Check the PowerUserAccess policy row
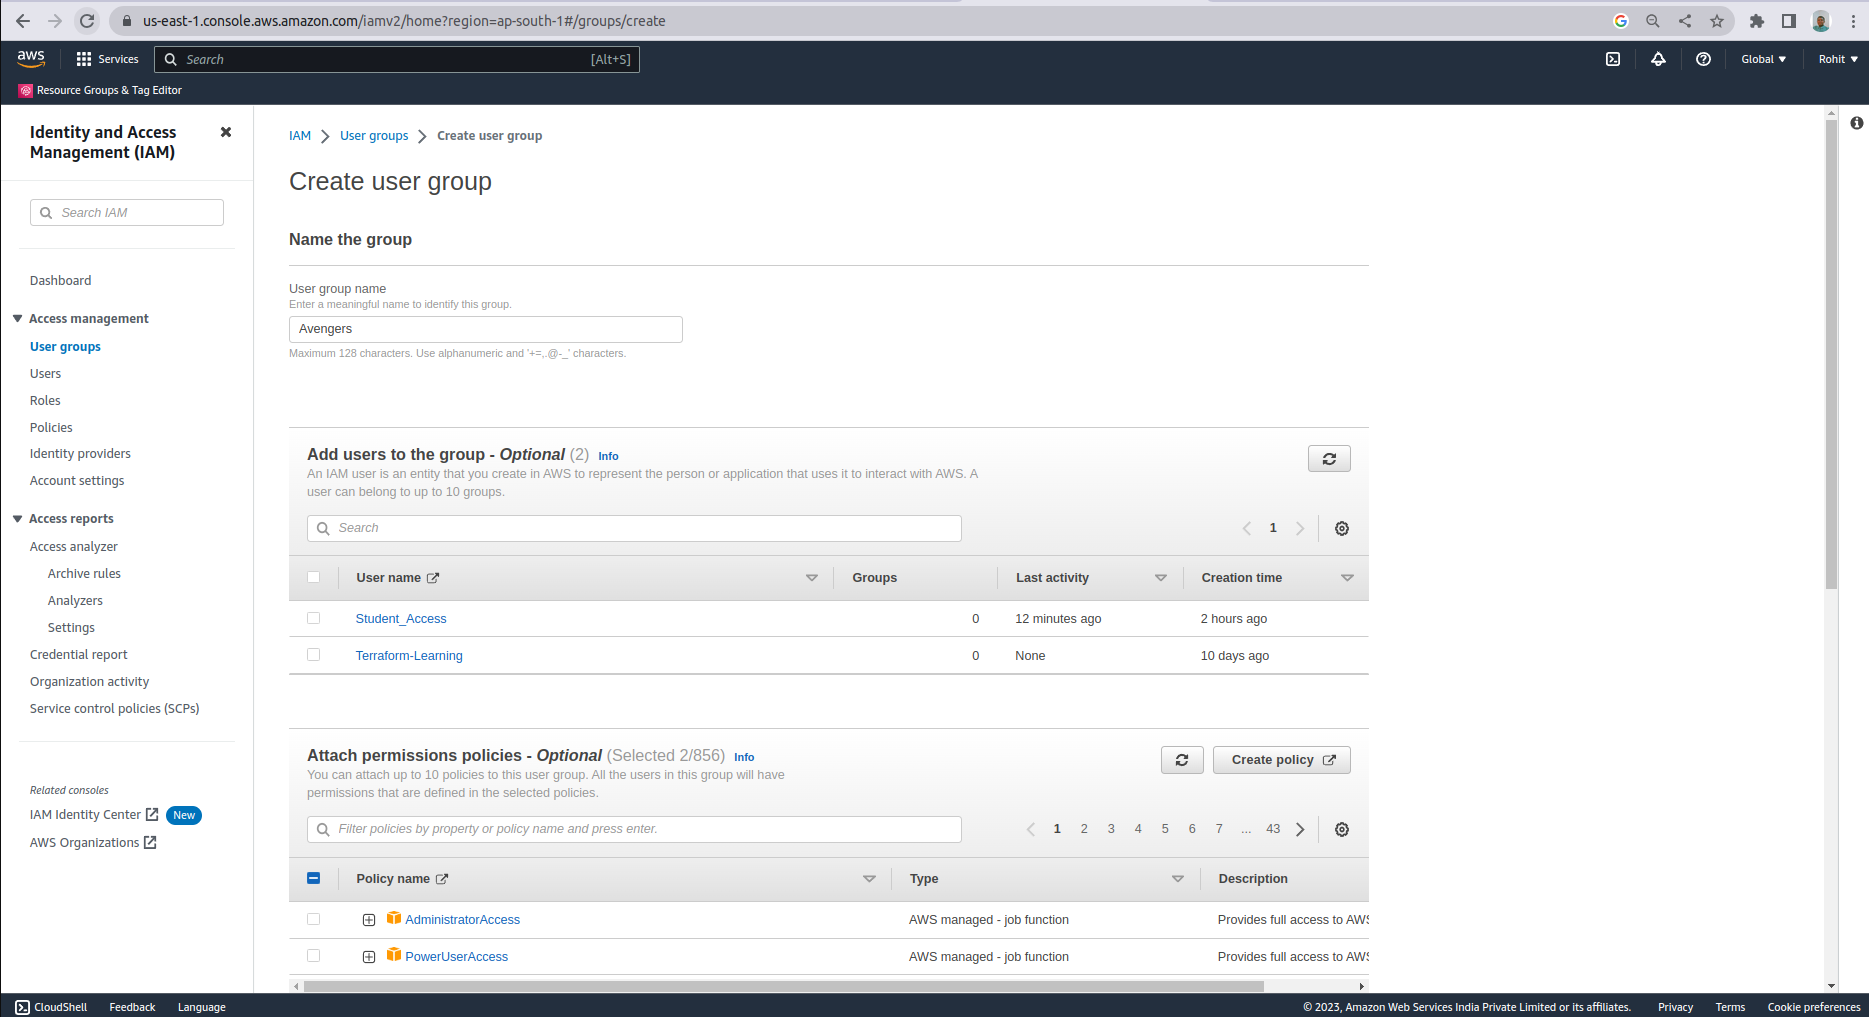Image resolution: width=1869 pixels, height=1017 pixels. click(x=314, y=956)
